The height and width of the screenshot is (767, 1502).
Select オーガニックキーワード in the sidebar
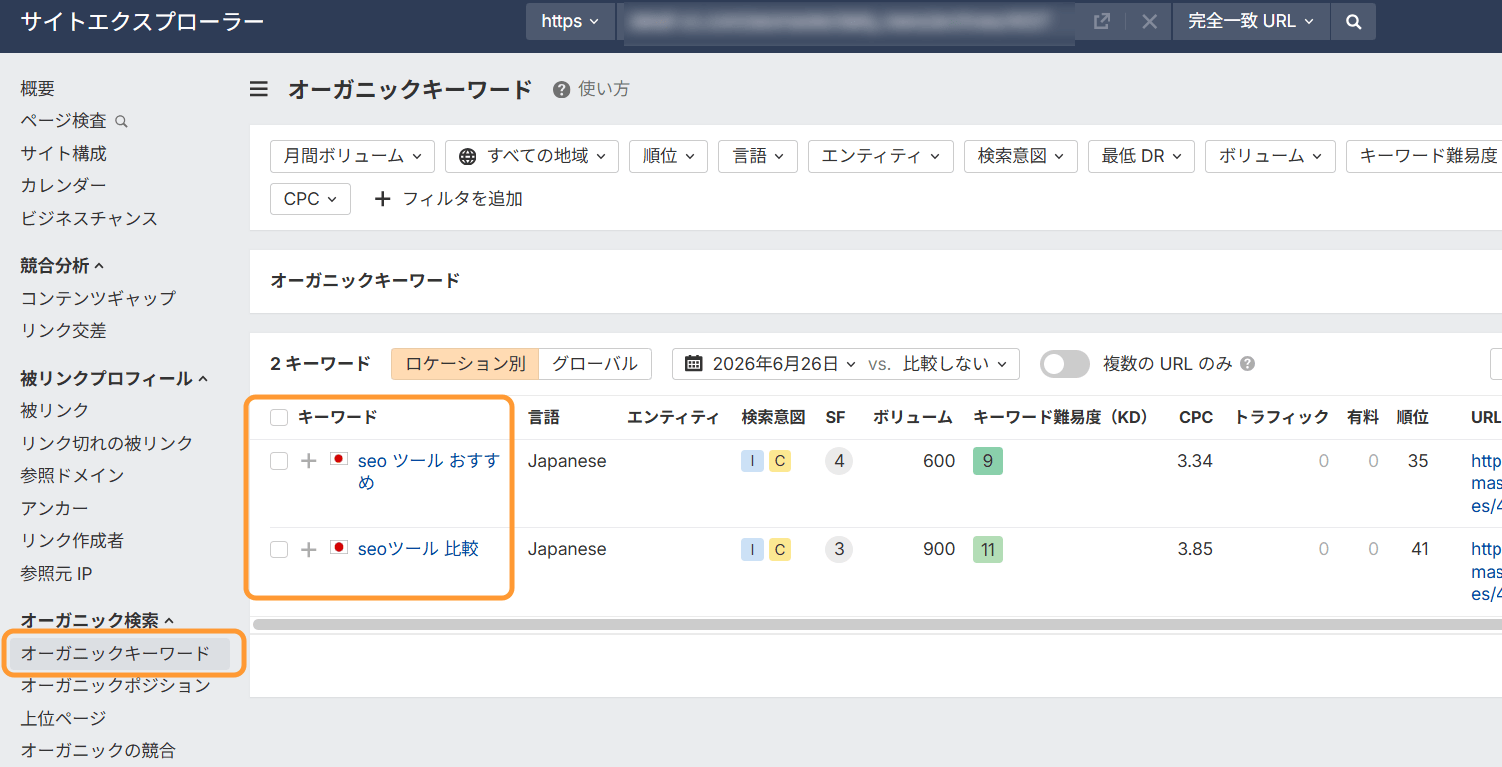coord(116,654)
